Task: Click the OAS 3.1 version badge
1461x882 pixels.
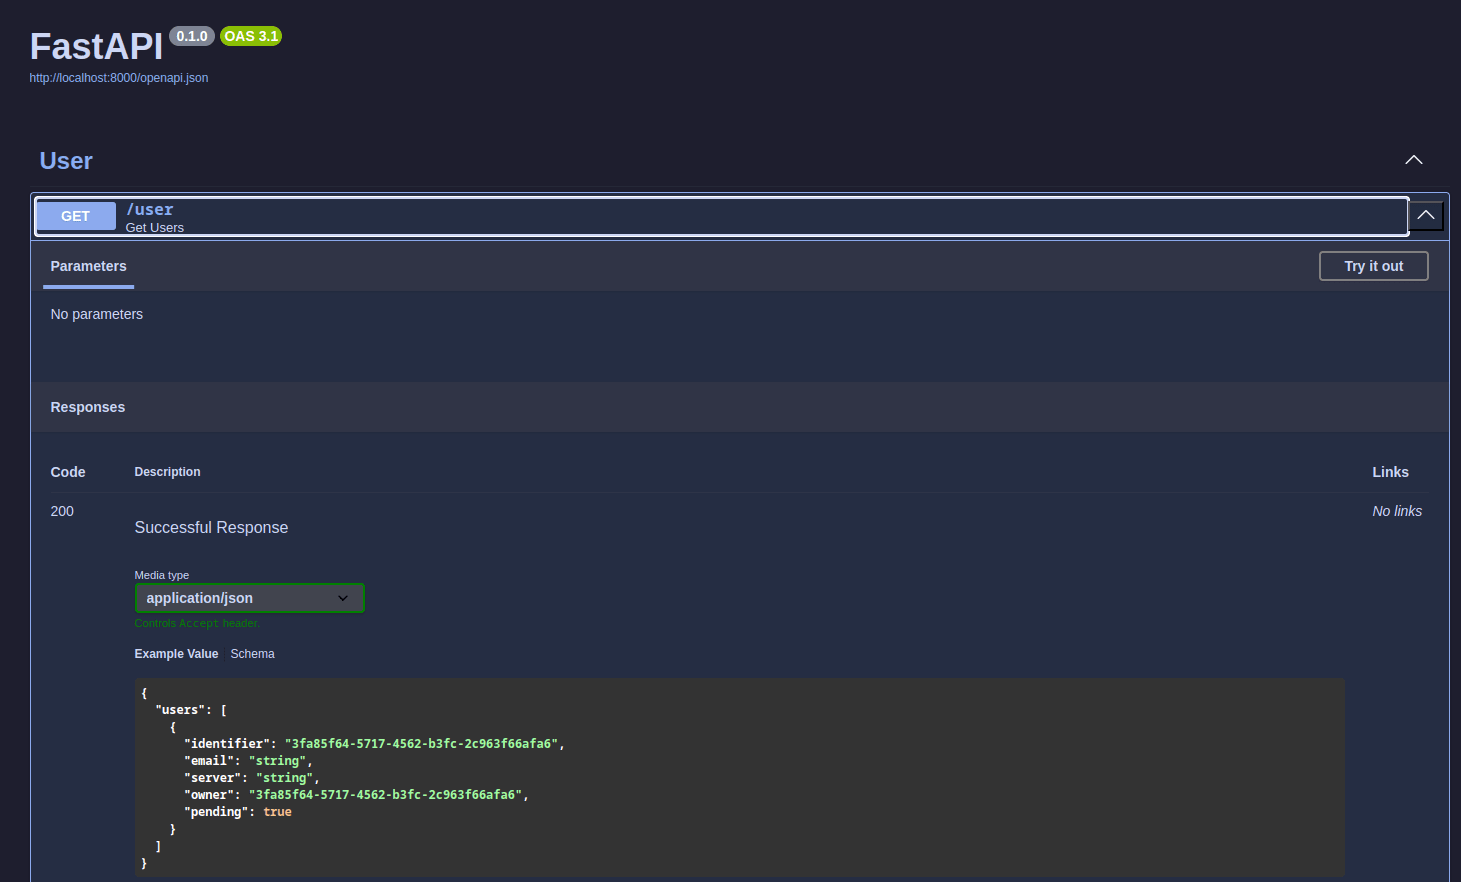Action: tap(250, 35)
